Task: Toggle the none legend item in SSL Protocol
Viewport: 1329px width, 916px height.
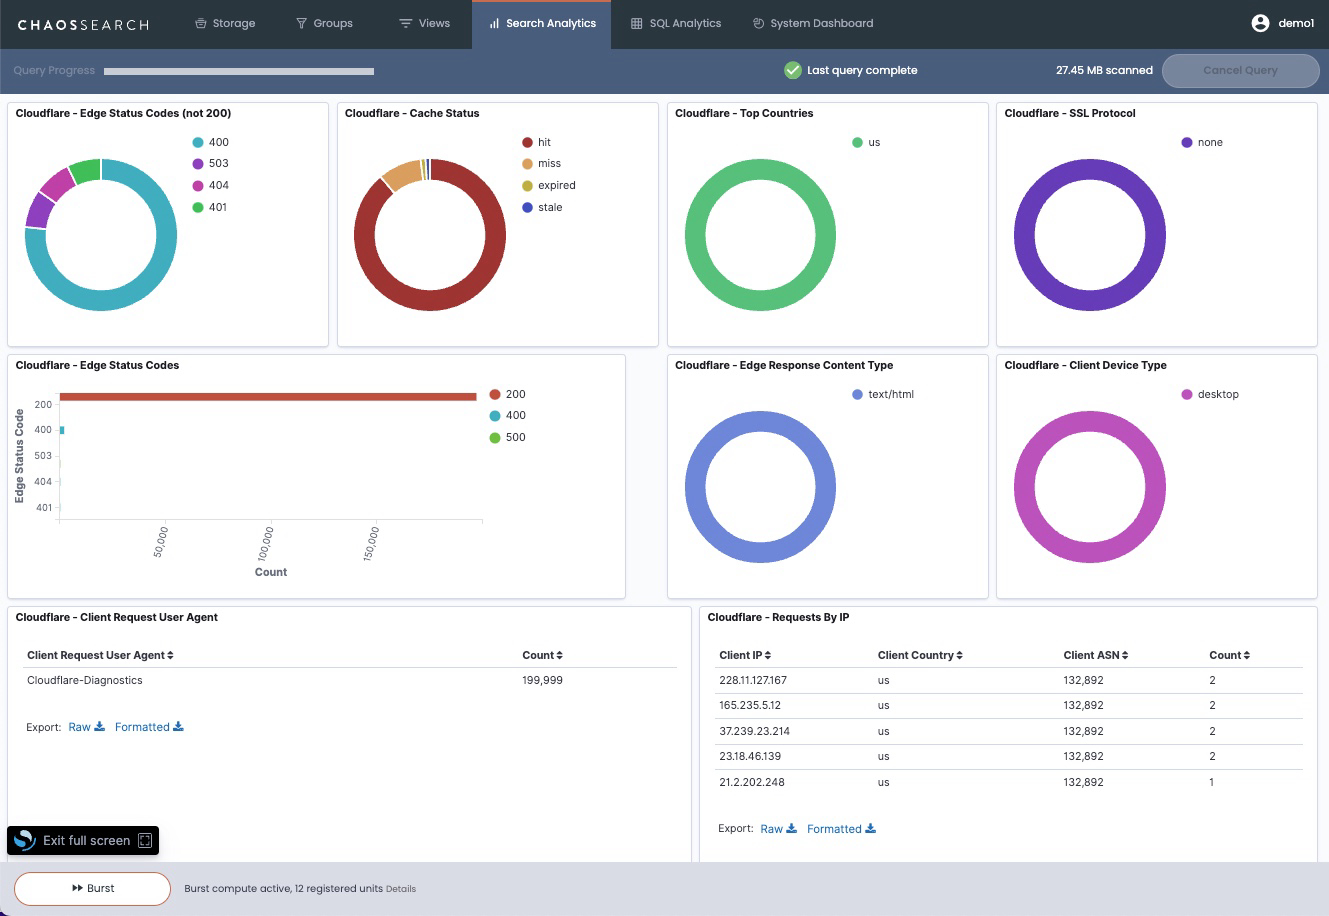Action: (1202, 142)
